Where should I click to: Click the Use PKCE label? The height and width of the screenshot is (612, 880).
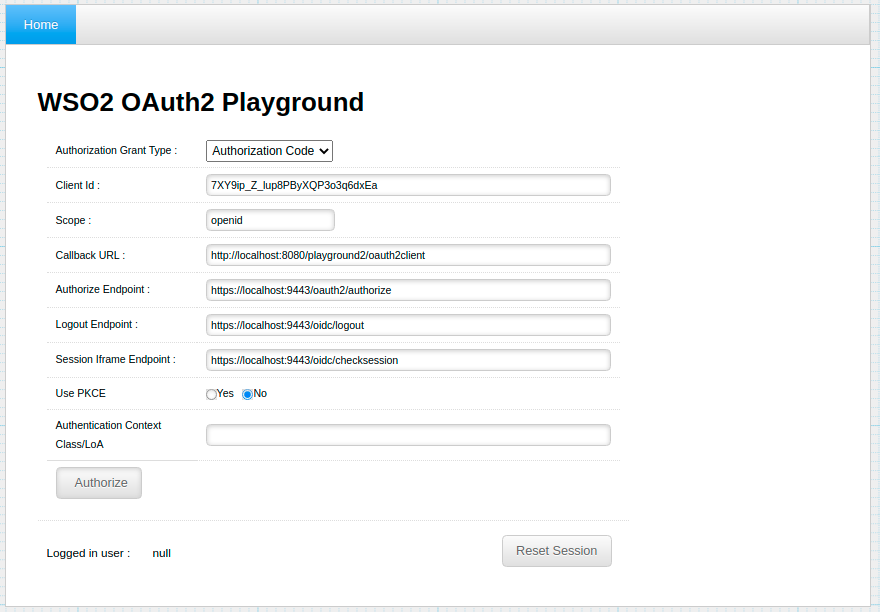click(x=80, y=394)
